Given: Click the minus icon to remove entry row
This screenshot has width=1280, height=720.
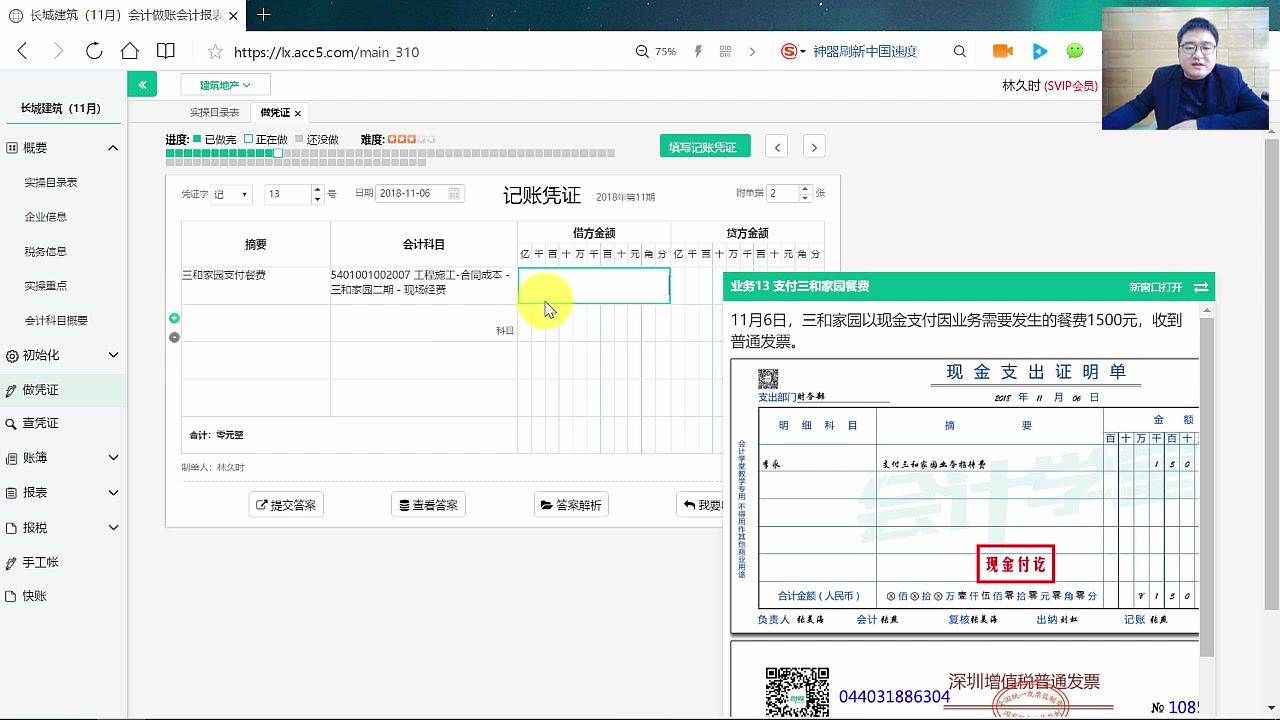Looking at the screenshot, I should click(175, 337).
